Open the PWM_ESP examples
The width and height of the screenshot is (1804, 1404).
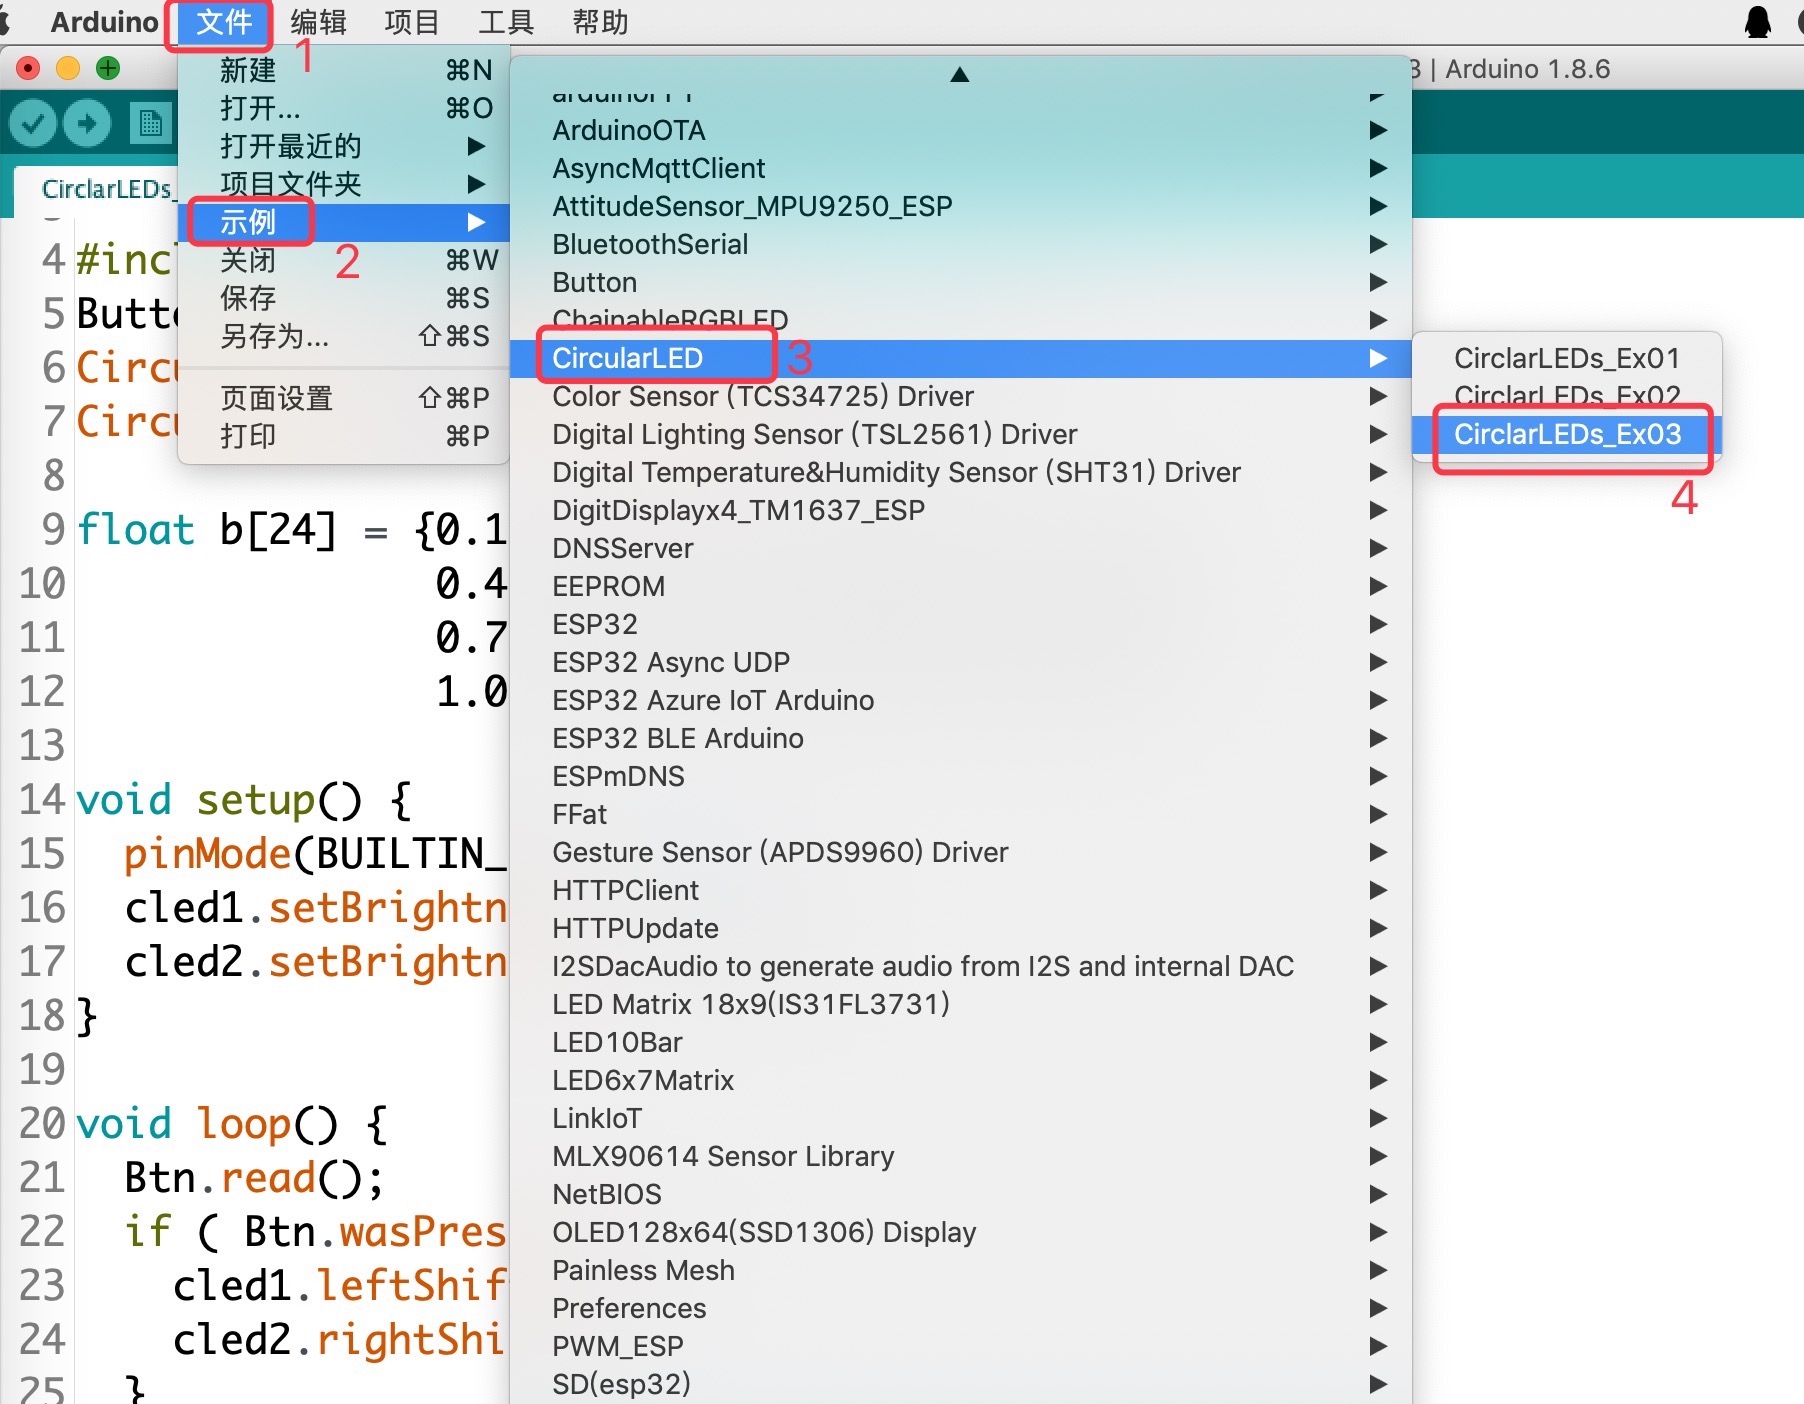pos(960,1346)
